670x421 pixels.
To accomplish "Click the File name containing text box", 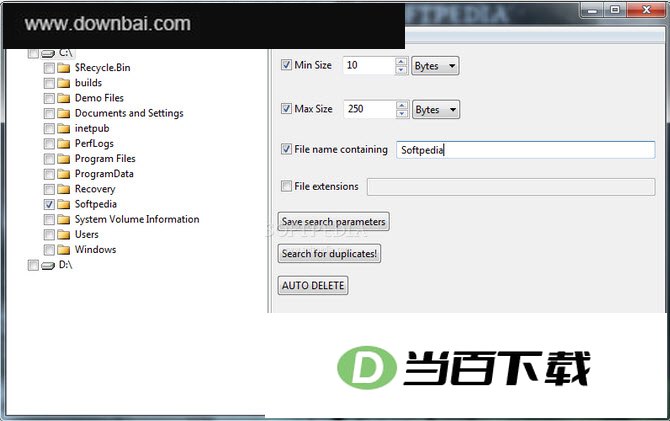I will tap(526, 150).
